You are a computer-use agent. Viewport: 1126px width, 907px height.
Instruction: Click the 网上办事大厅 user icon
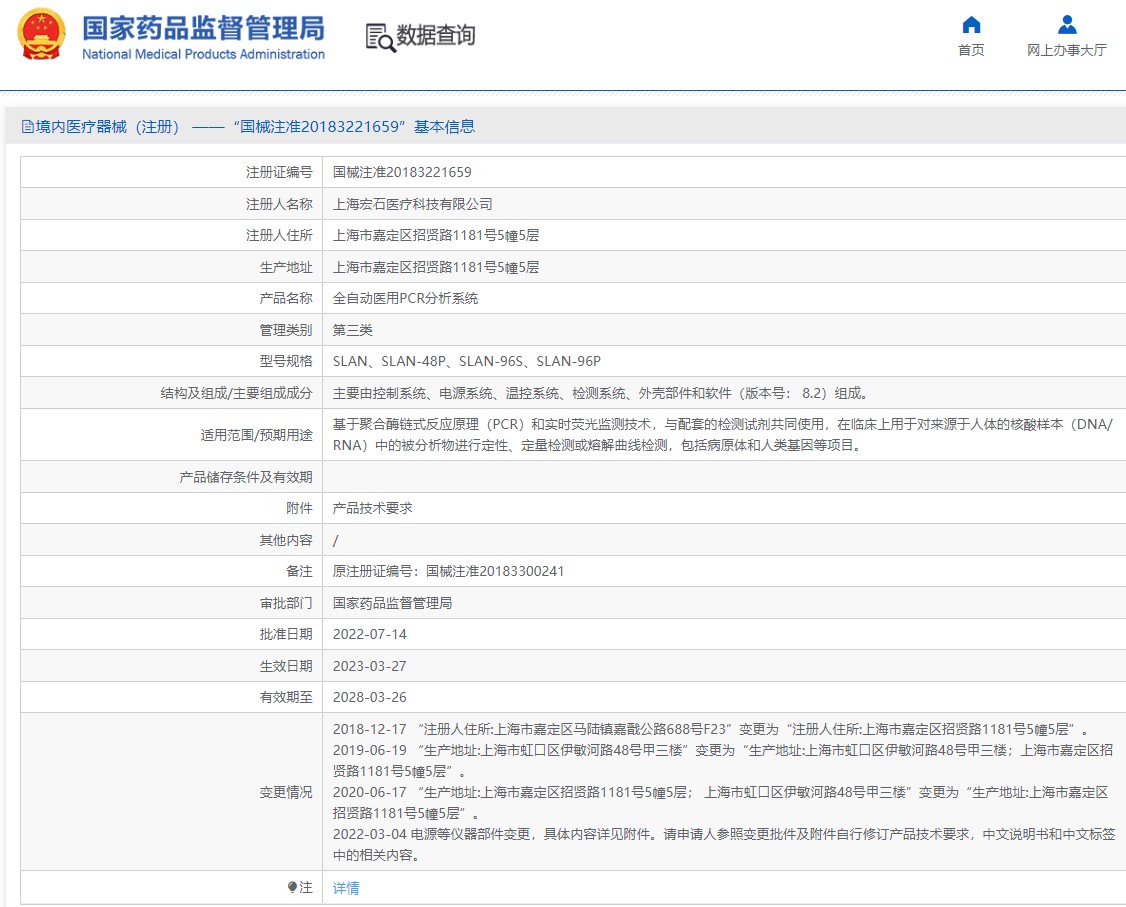click(1067, 25)
